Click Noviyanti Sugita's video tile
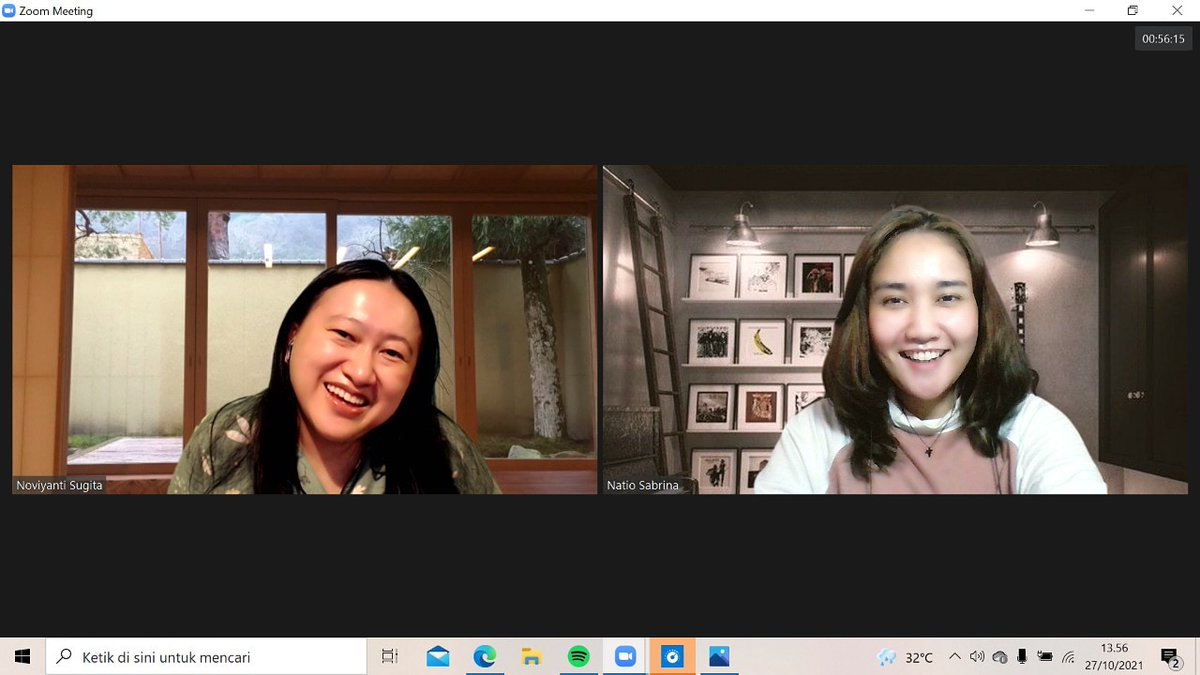Screen dimensions: 1200x675 [x=304, y=330]
